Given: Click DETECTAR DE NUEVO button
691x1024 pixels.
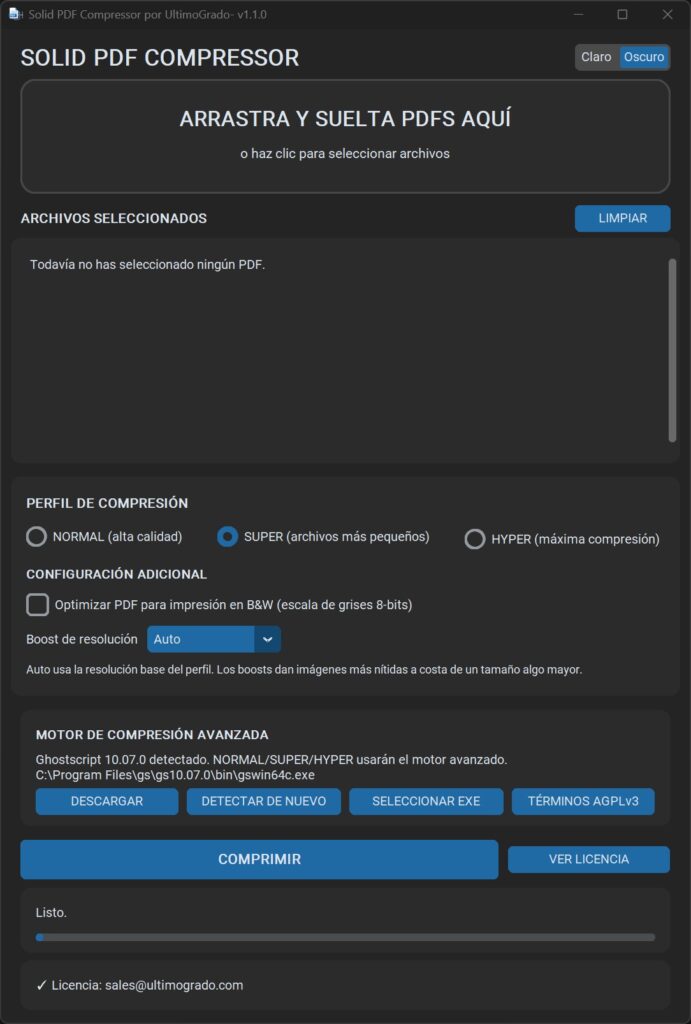Looking at the screenshot, I should pyautogui.click(x=264, y=801).
